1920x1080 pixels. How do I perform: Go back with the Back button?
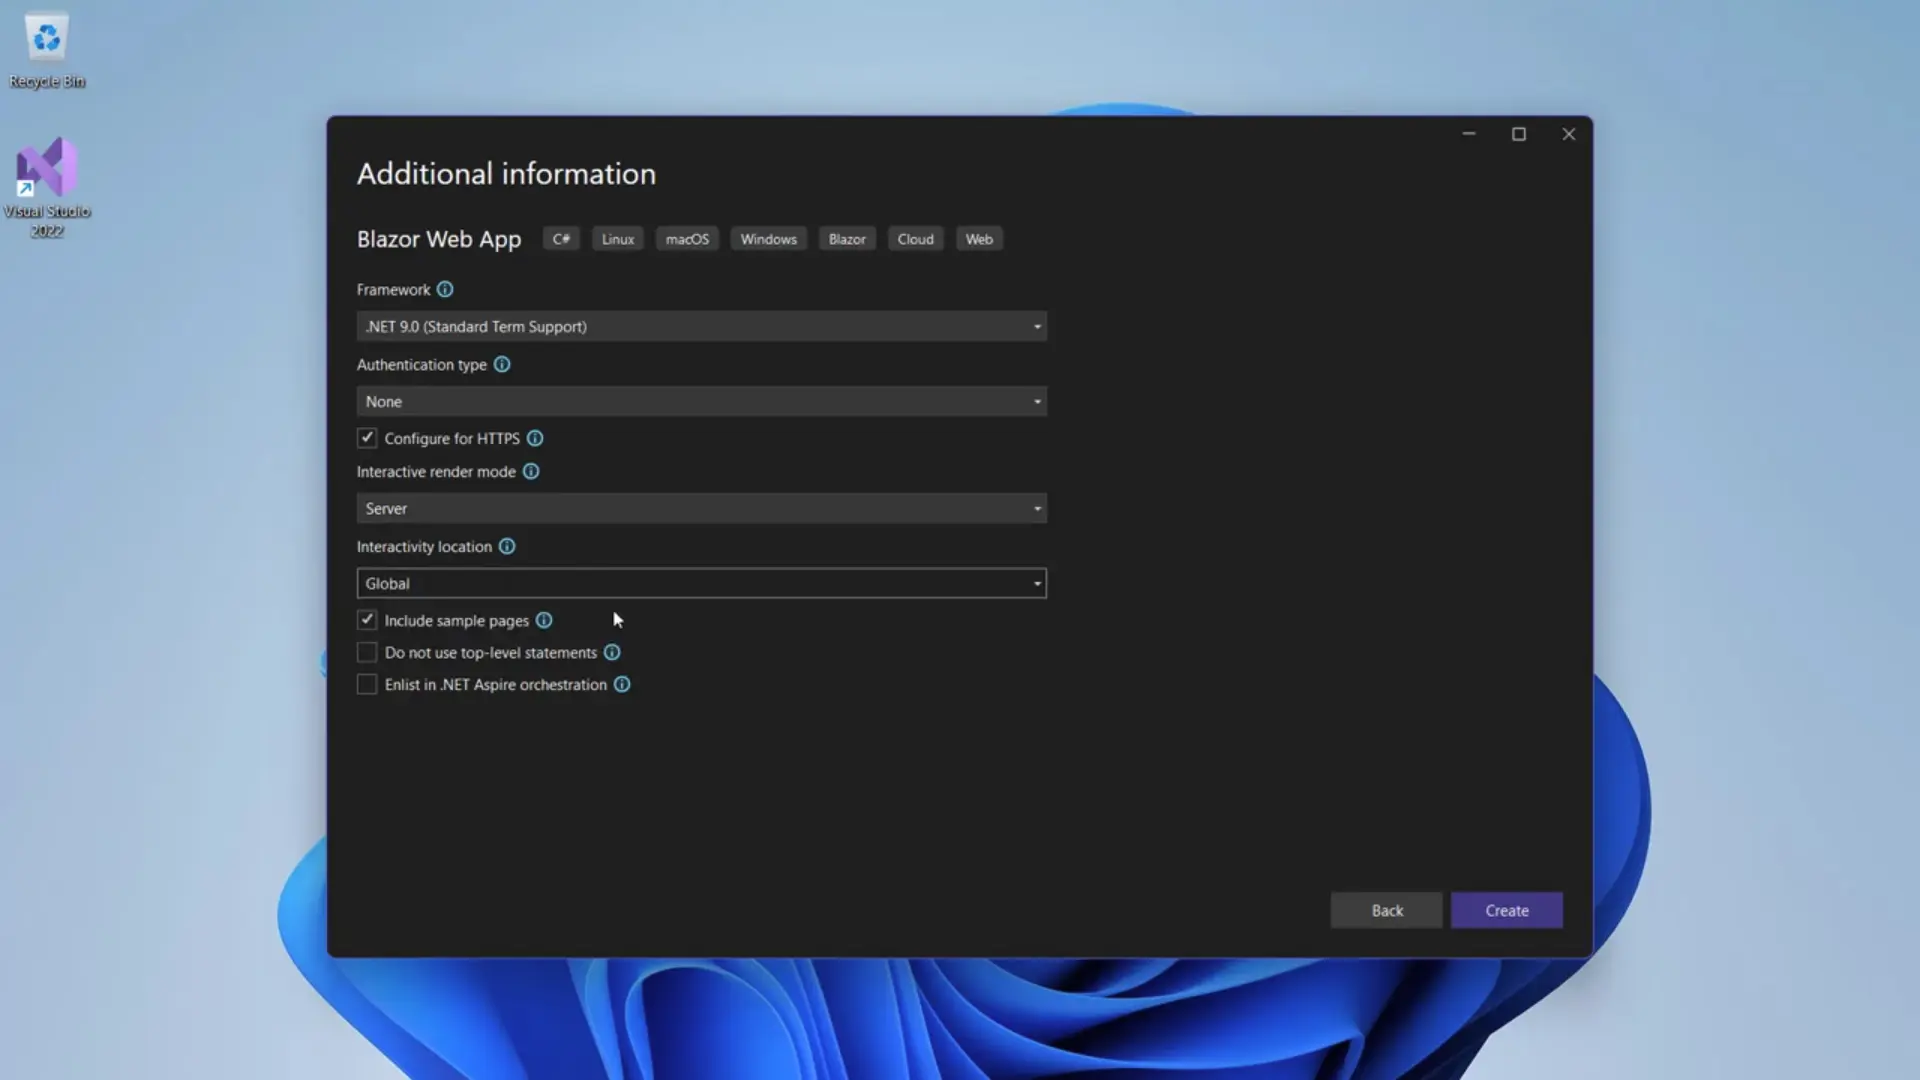(1386, 910)
